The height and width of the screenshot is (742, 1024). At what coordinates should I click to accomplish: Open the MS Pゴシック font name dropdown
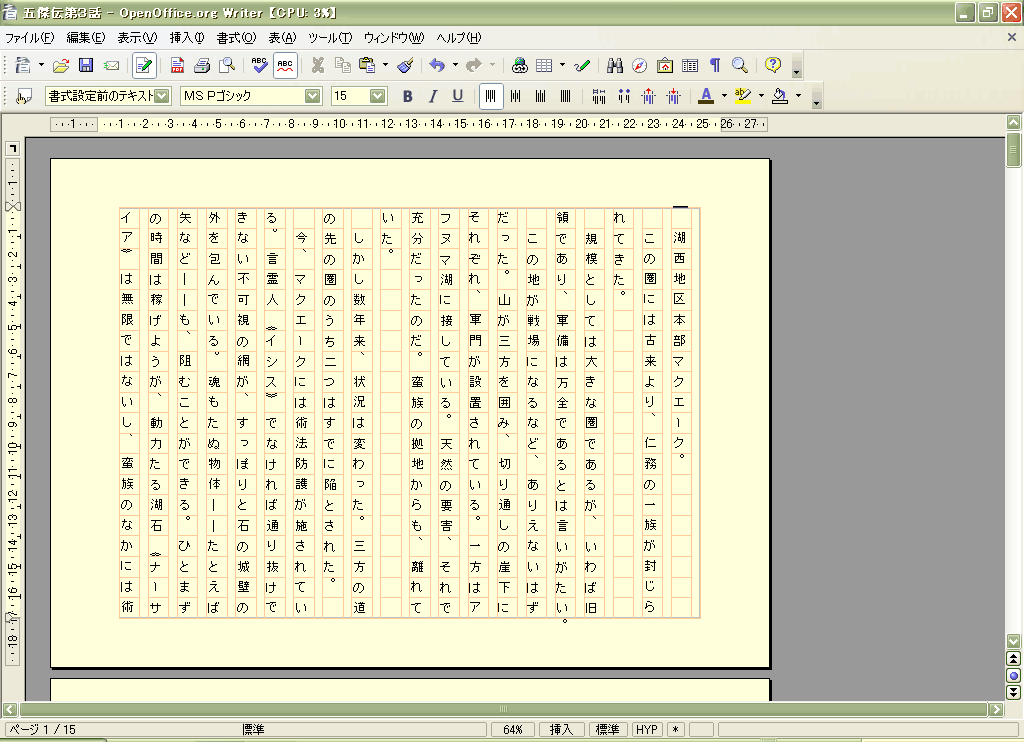[x=313, y=96]
